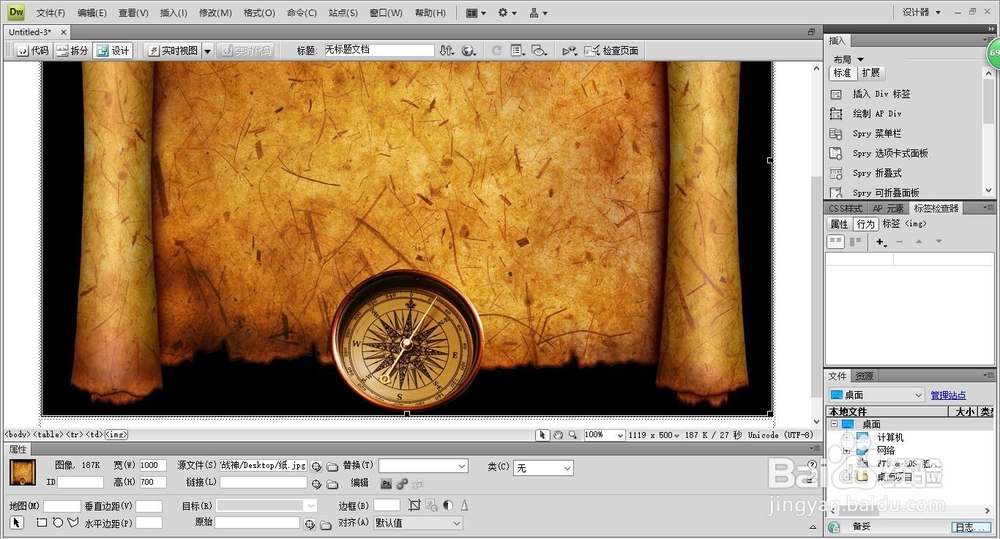The width and height of the screenshot is (1000, 539).
Task: Open the 插入(I) menu
Action: 173,13
